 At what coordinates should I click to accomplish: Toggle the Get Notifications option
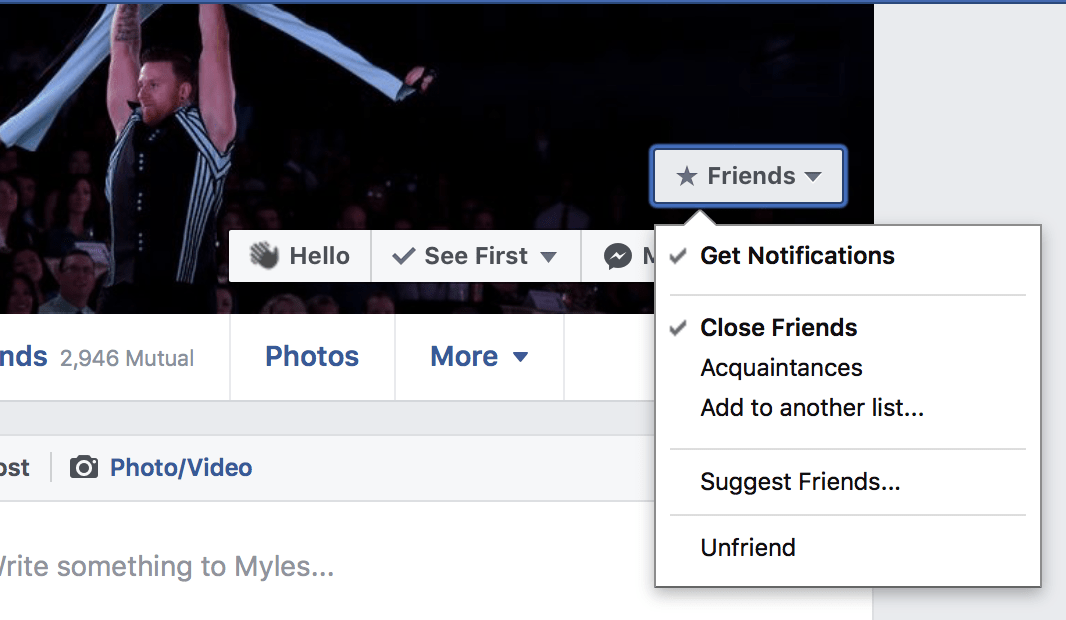point(797,256)
